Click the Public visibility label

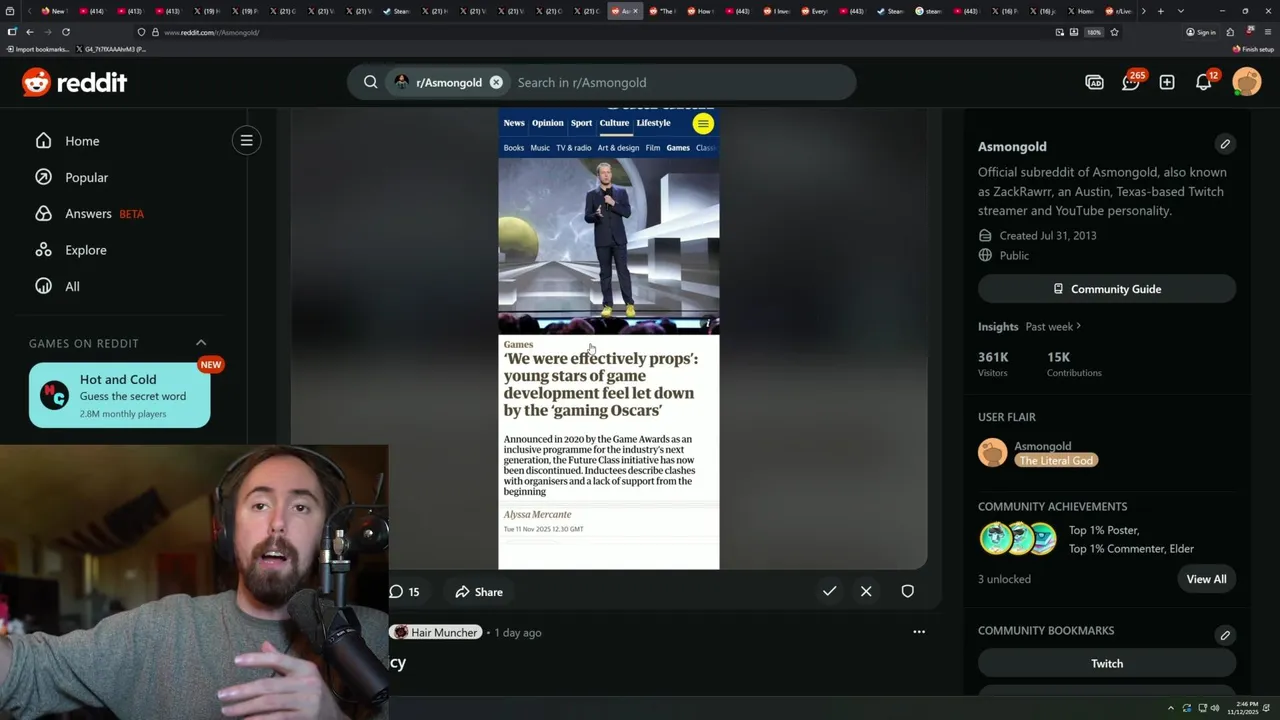point(1014,256)
